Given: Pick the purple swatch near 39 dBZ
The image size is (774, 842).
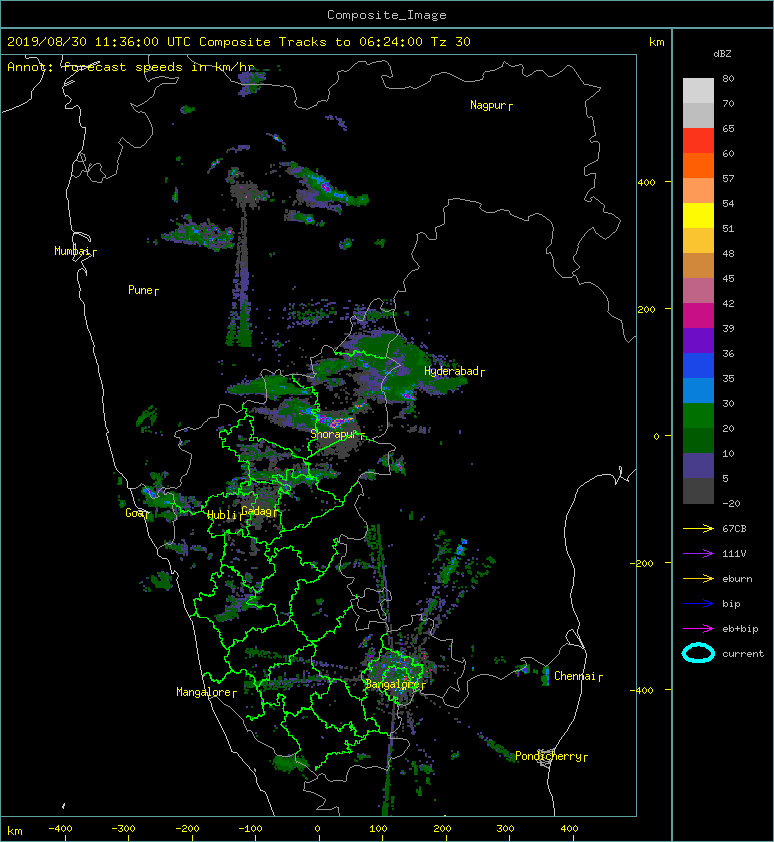Looking at the screenshot, I should coord(698,340).
